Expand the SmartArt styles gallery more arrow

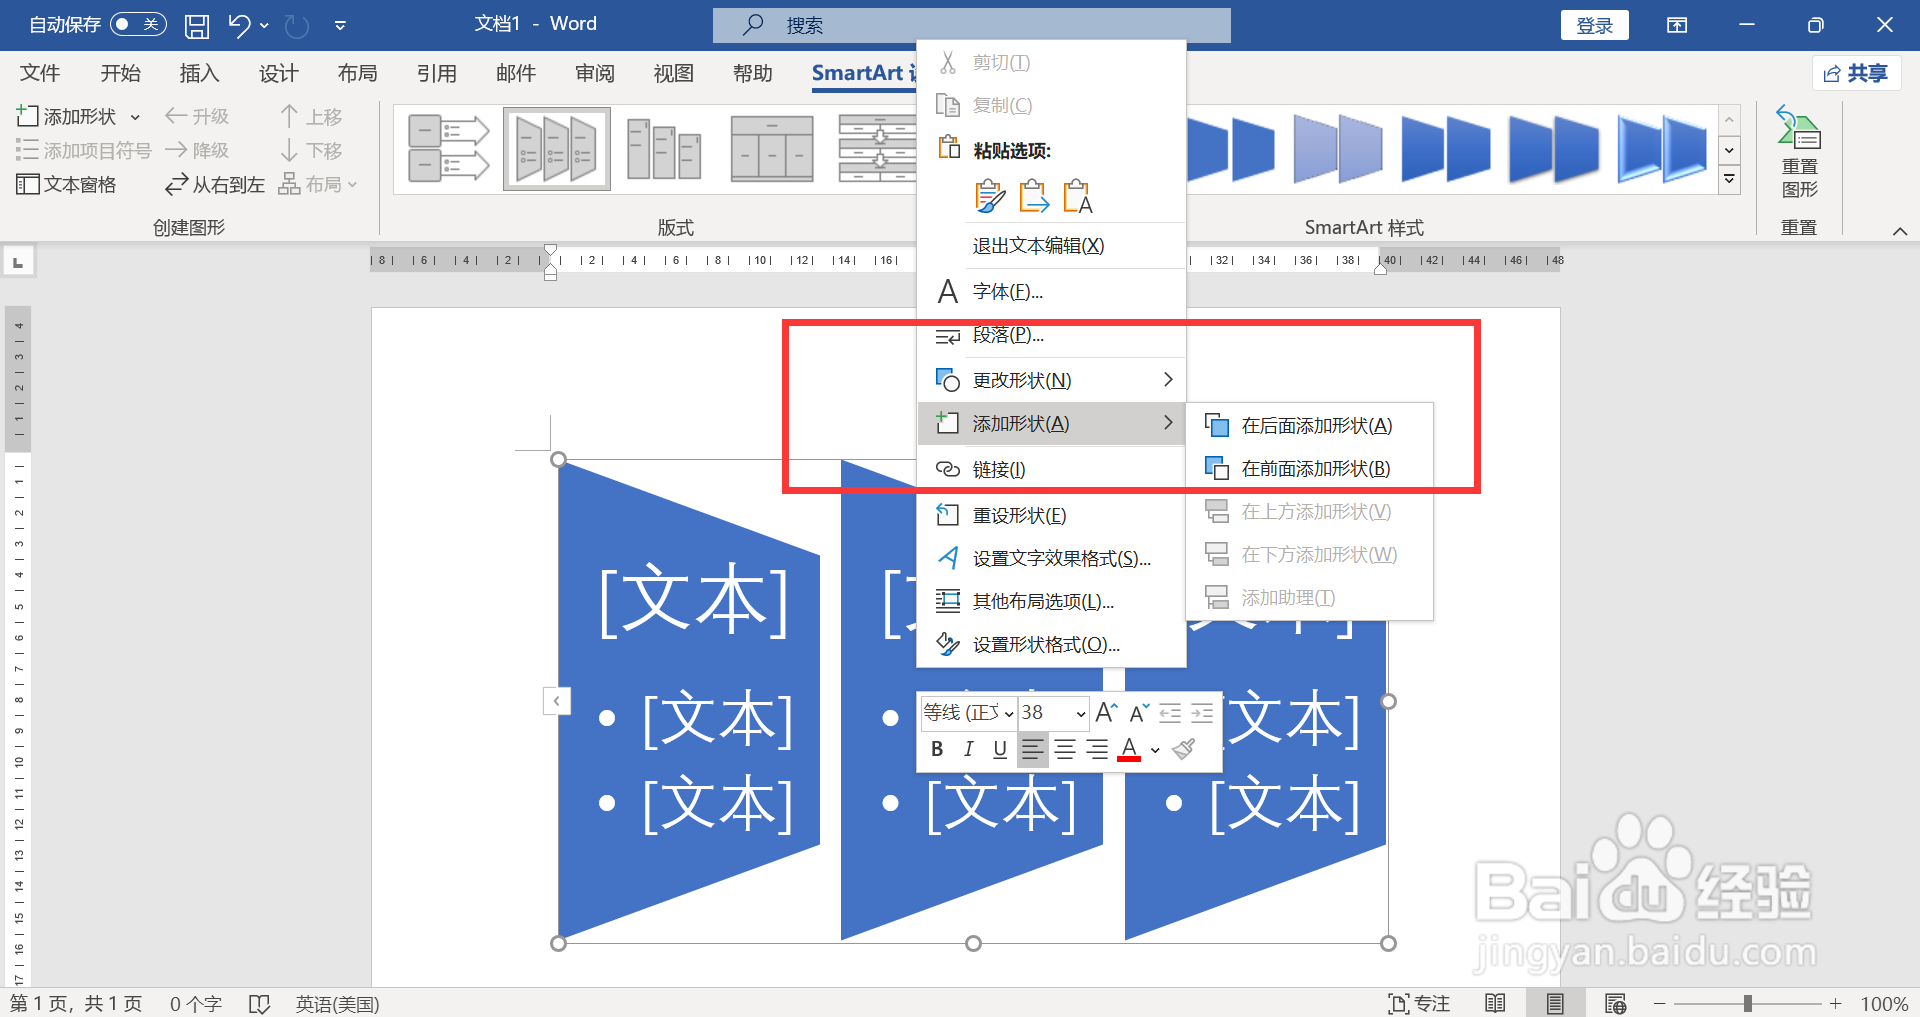coord(1730,180)
